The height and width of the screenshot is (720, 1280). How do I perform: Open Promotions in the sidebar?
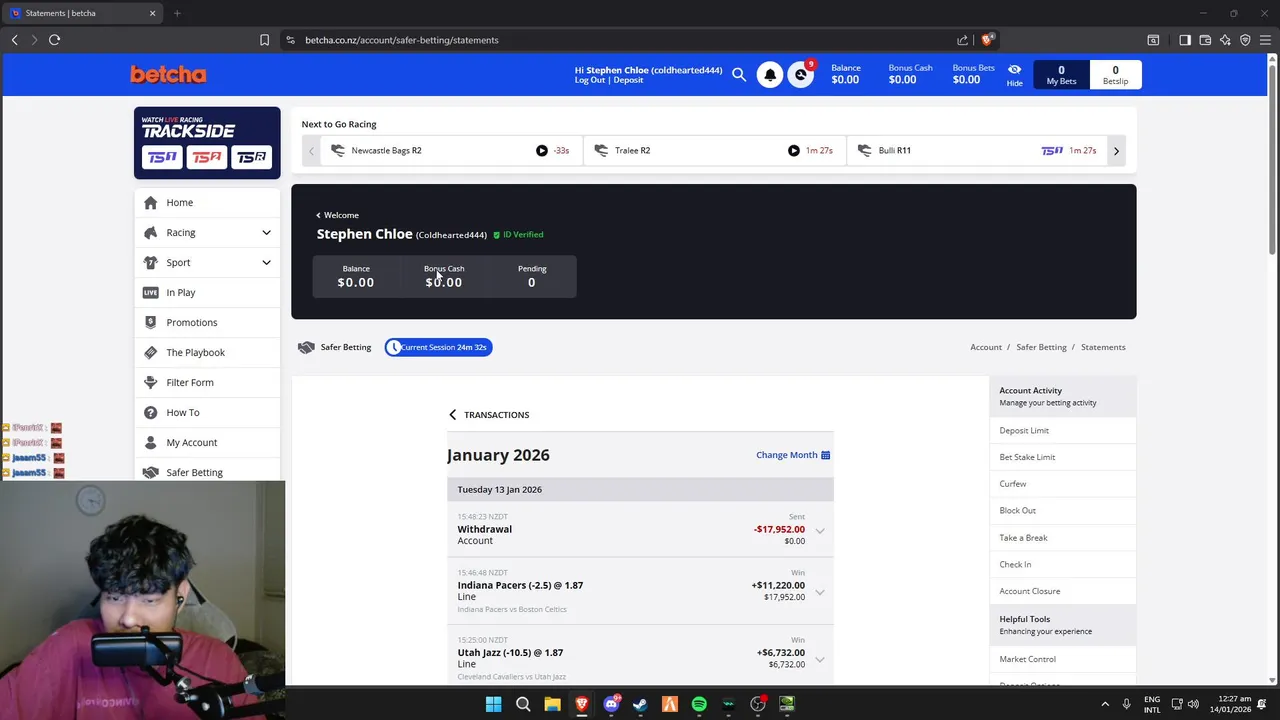[207, 322]
